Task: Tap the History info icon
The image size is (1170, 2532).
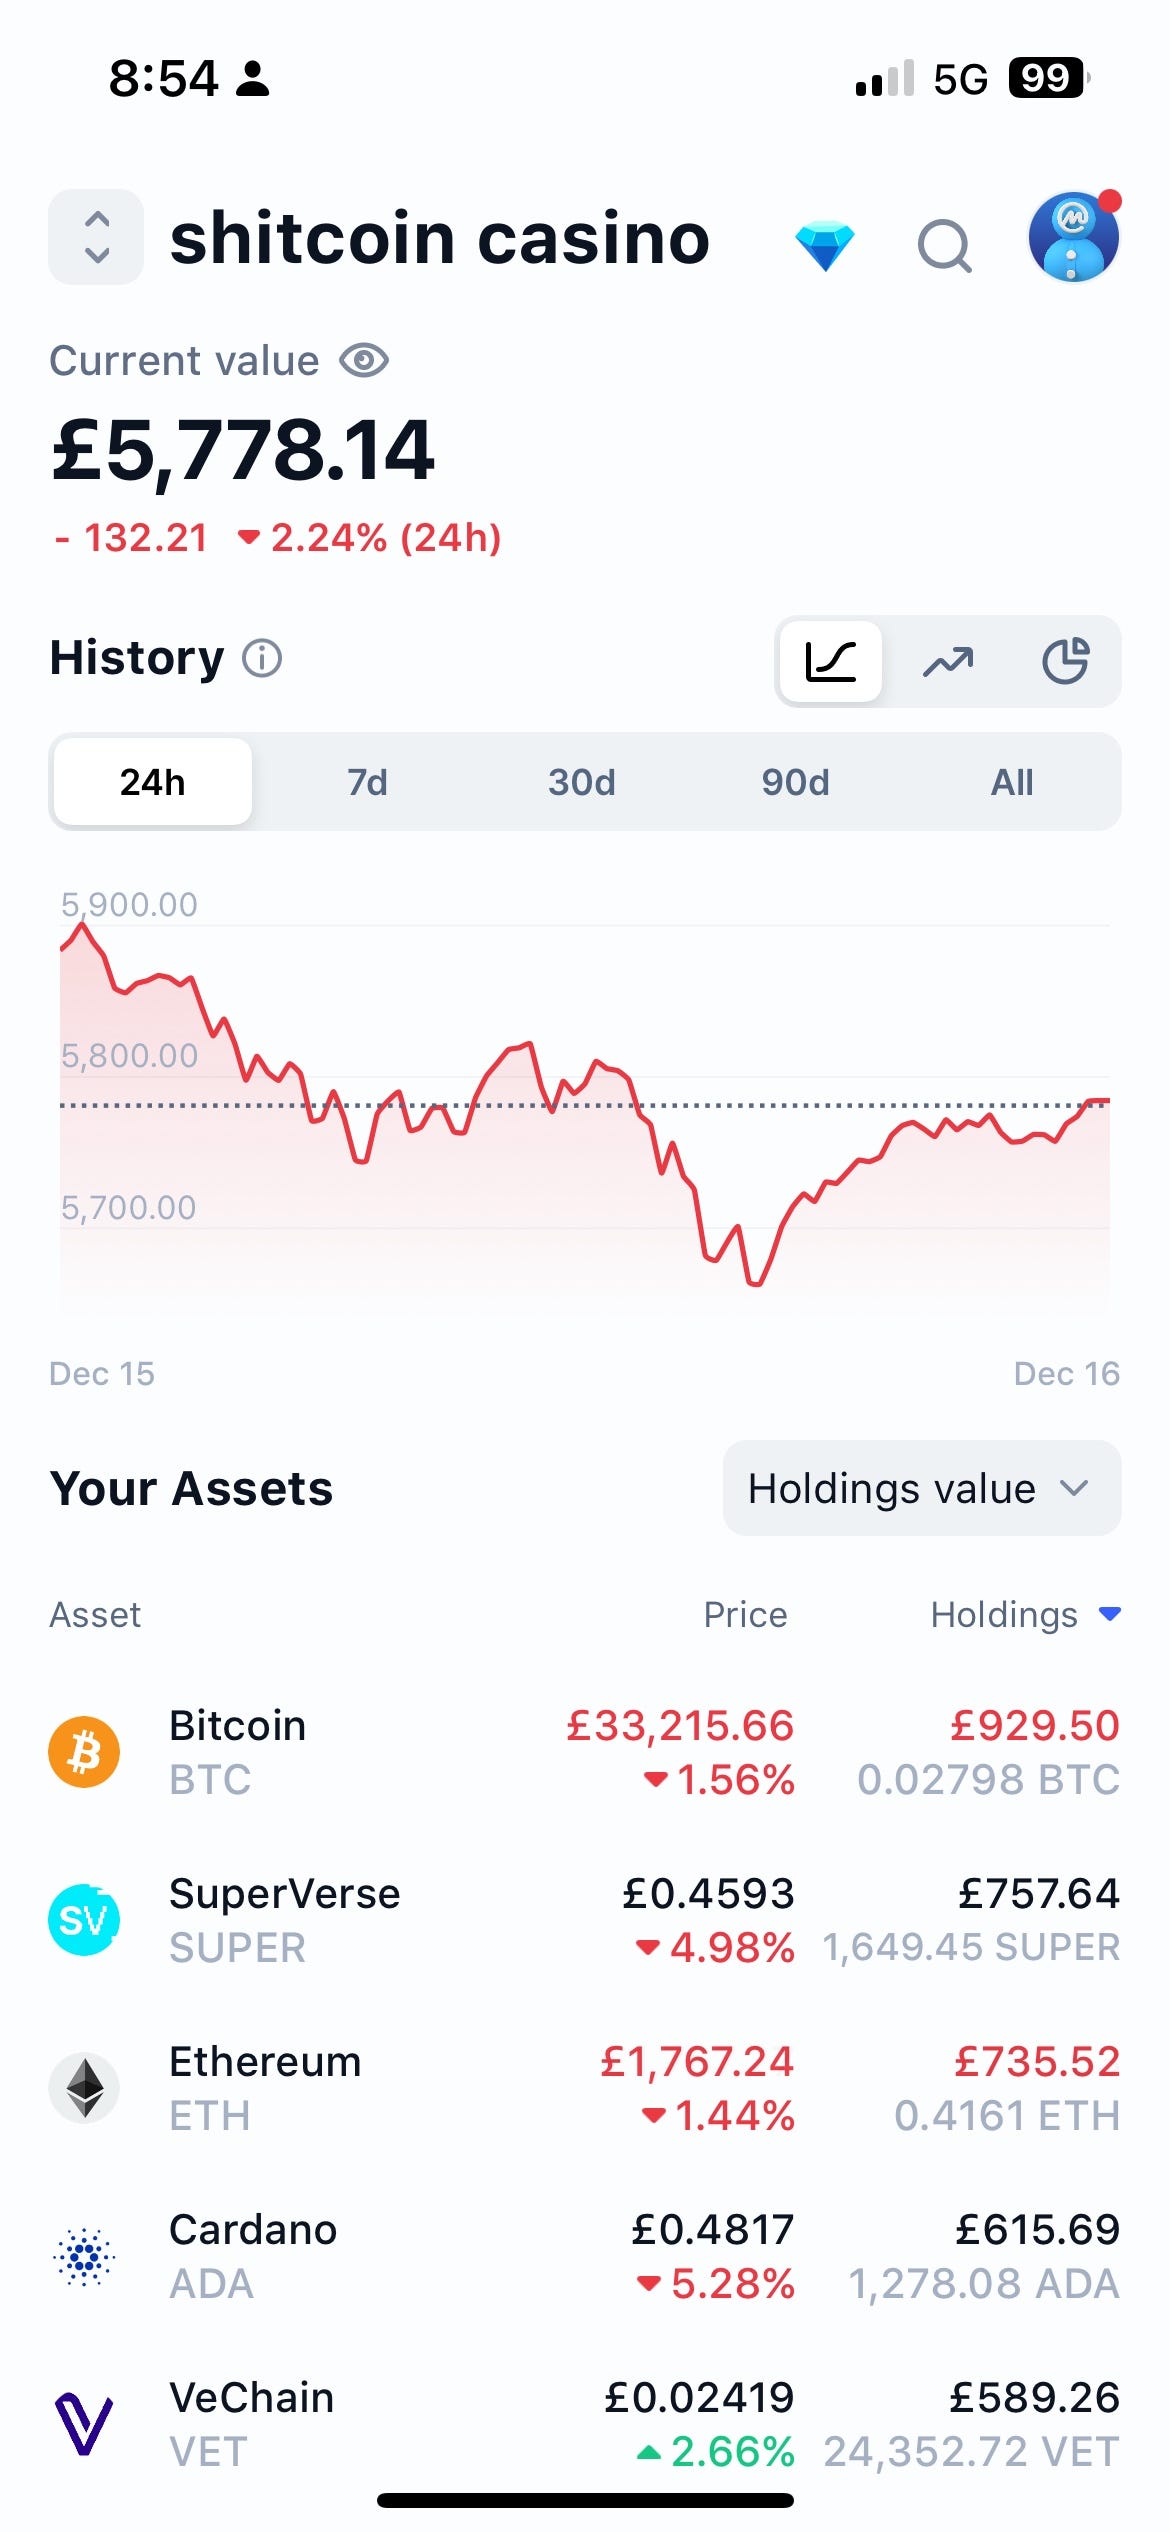Action: 263,658
